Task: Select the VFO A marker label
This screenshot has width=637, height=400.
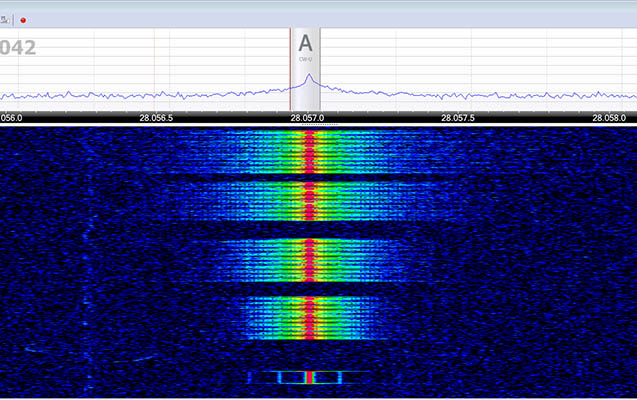Action: click(306, 43)
